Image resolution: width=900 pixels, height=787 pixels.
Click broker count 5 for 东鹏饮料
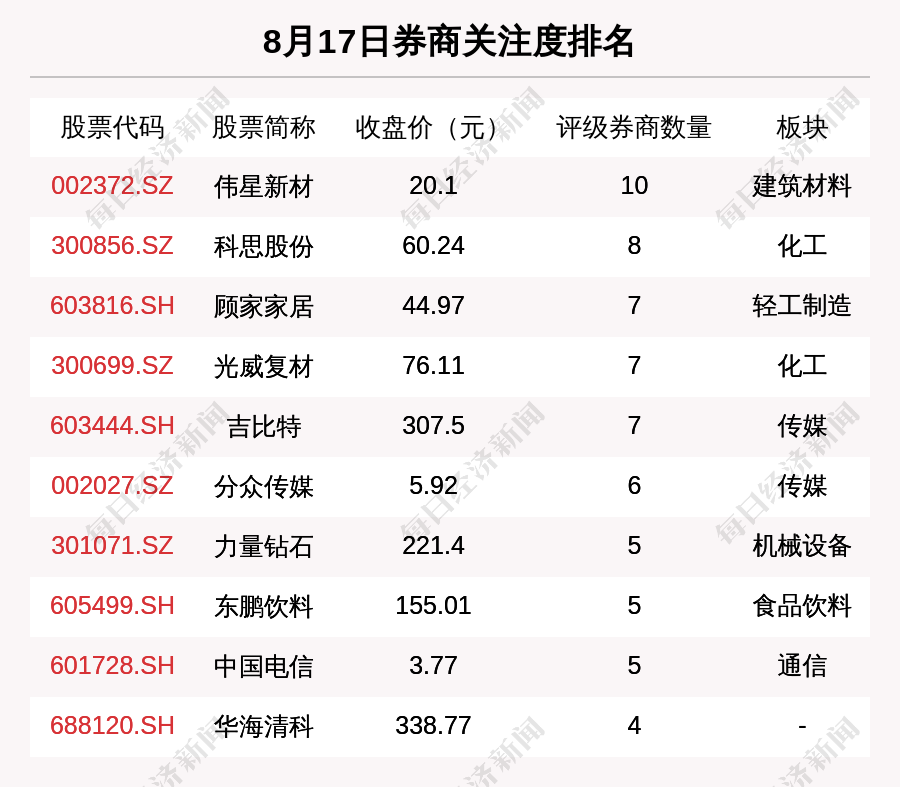[634, 606]
